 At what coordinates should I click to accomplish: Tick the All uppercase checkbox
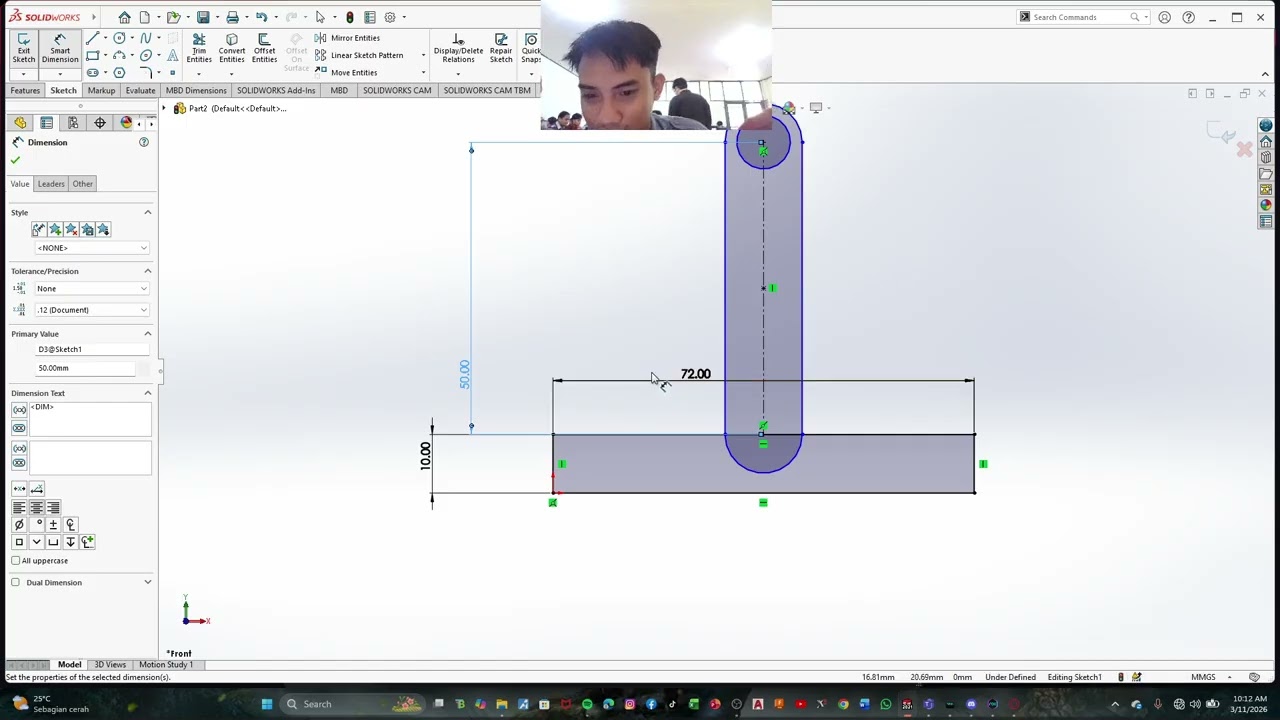(15, 560)
